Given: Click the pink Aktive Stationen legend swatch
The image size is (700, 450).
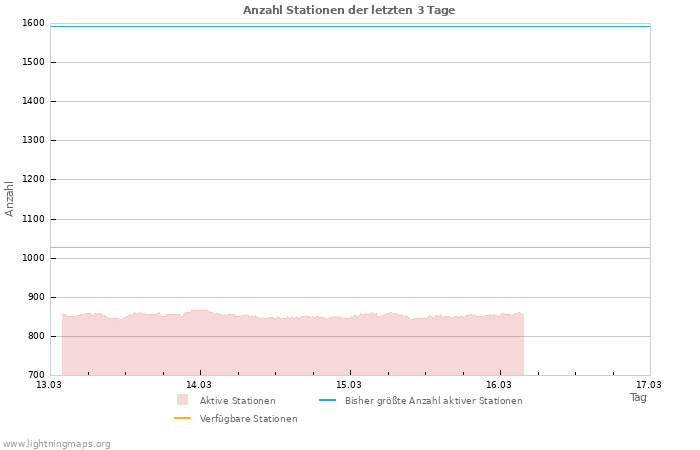Looking at the screenshot, I should (x=182, y=400).
